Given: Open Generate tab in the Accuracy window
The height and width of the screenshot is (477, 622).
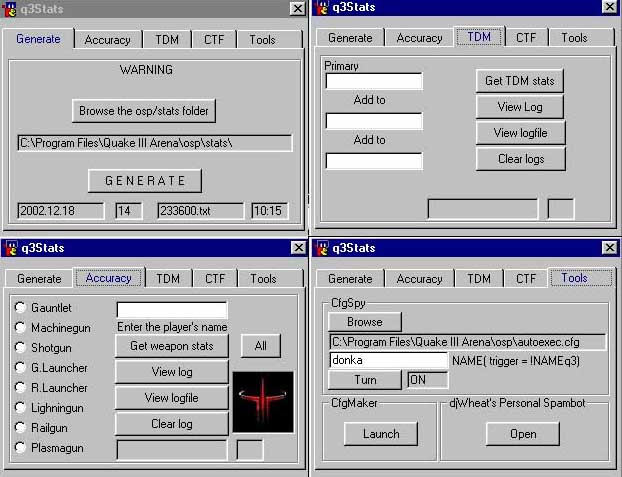Looking at the screenshot, I should pos(39,279).
